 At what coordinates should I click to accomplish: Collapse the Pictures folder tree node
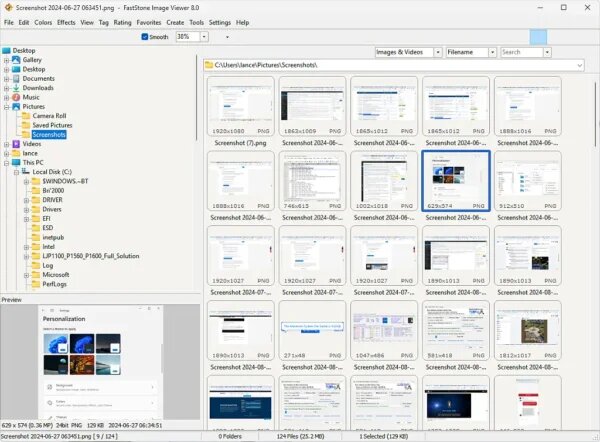pos(6,107)
